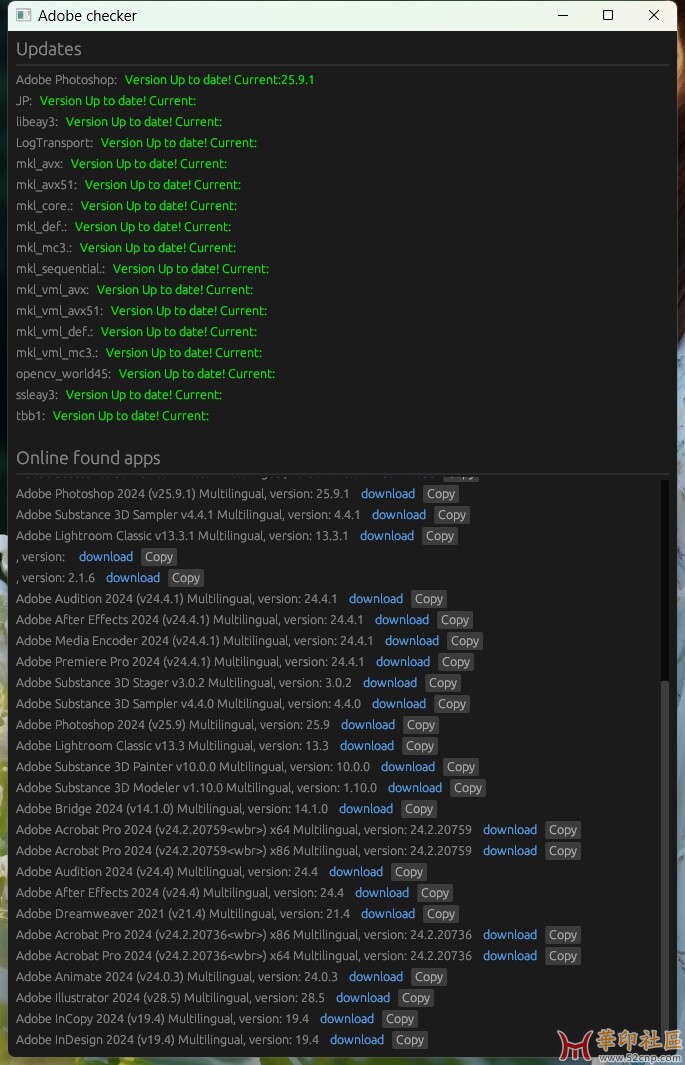Screen dimensions: 685x1065
Task: Download Adobe Photoshop 2024 v25.9.1
Action: click(x=388, y=494)
